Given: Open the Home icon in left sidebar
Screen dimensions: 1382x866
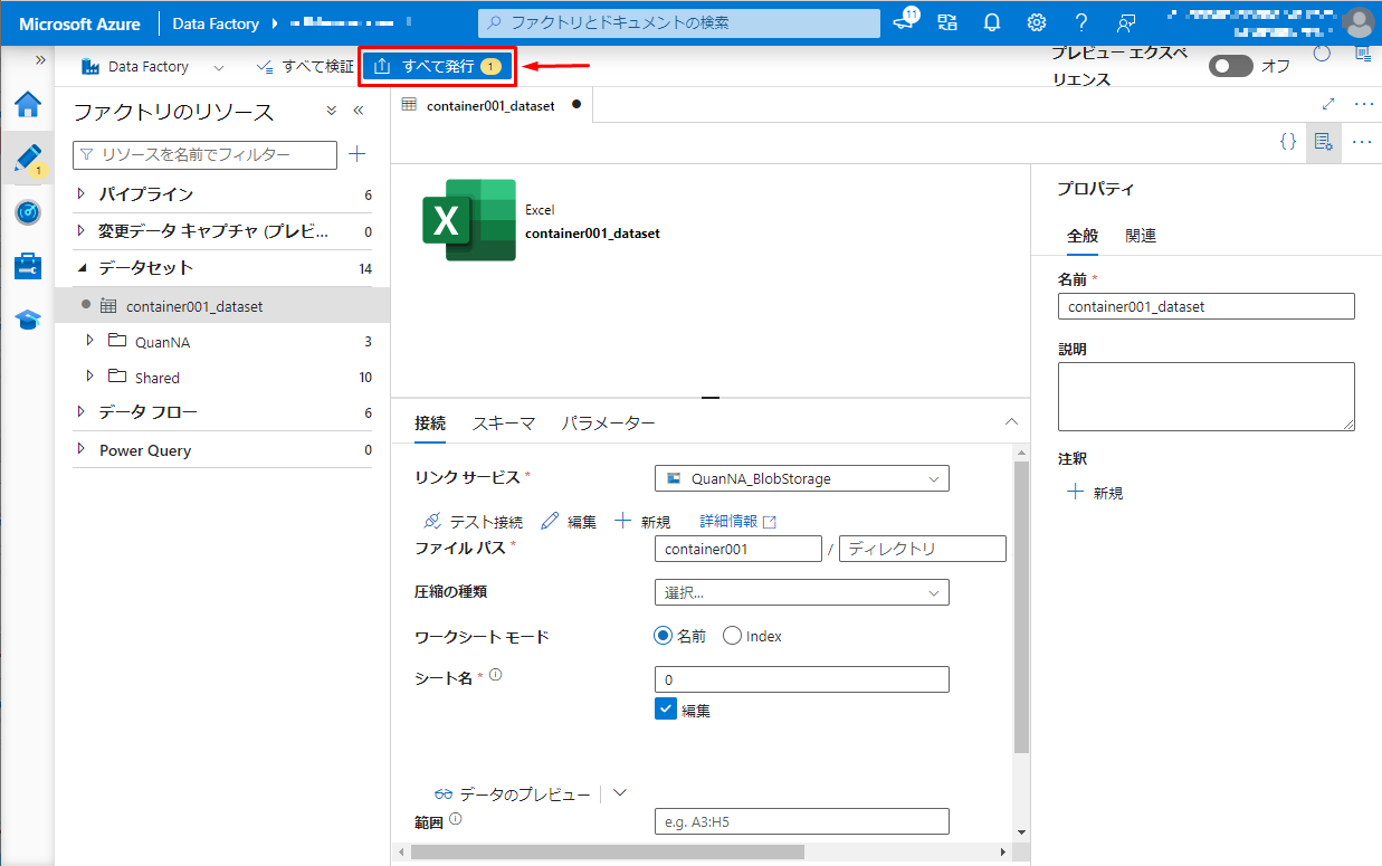Looking at the screenshot, I should click(x=27, y=104).
